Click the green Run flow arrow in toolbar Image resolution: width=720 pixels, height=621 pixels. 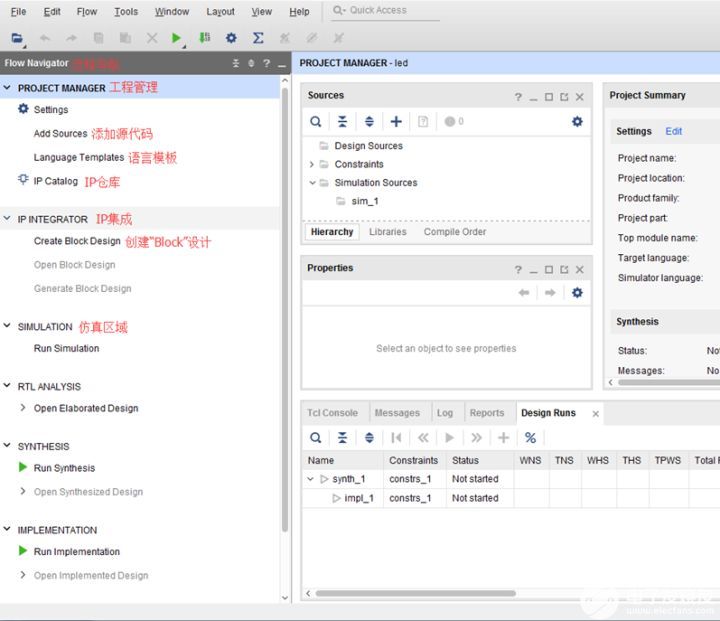tap(175, 38)
